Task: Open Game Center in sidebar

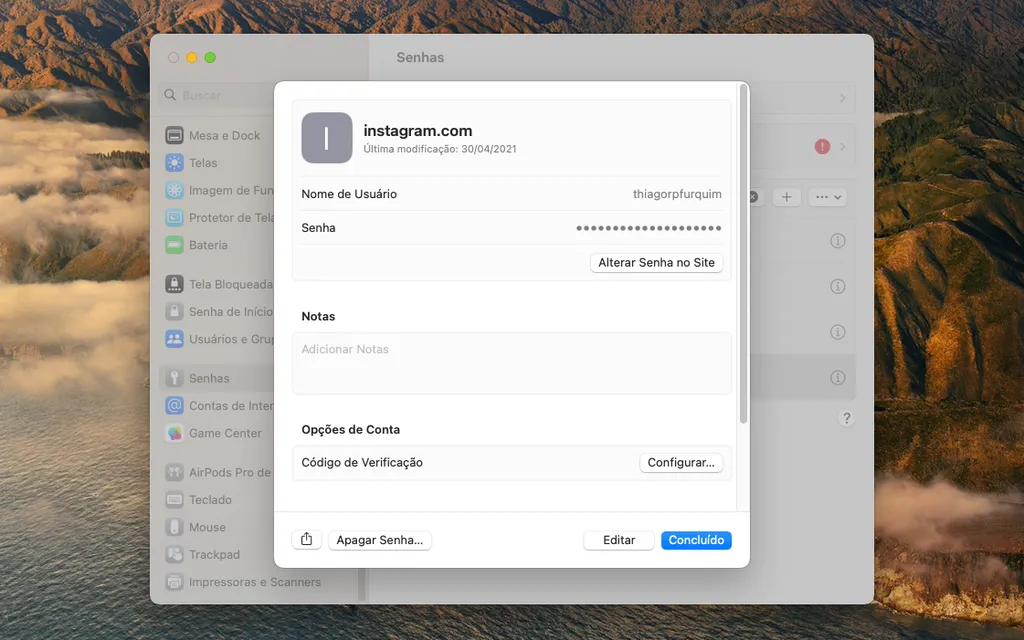Action: coord(214,434)
